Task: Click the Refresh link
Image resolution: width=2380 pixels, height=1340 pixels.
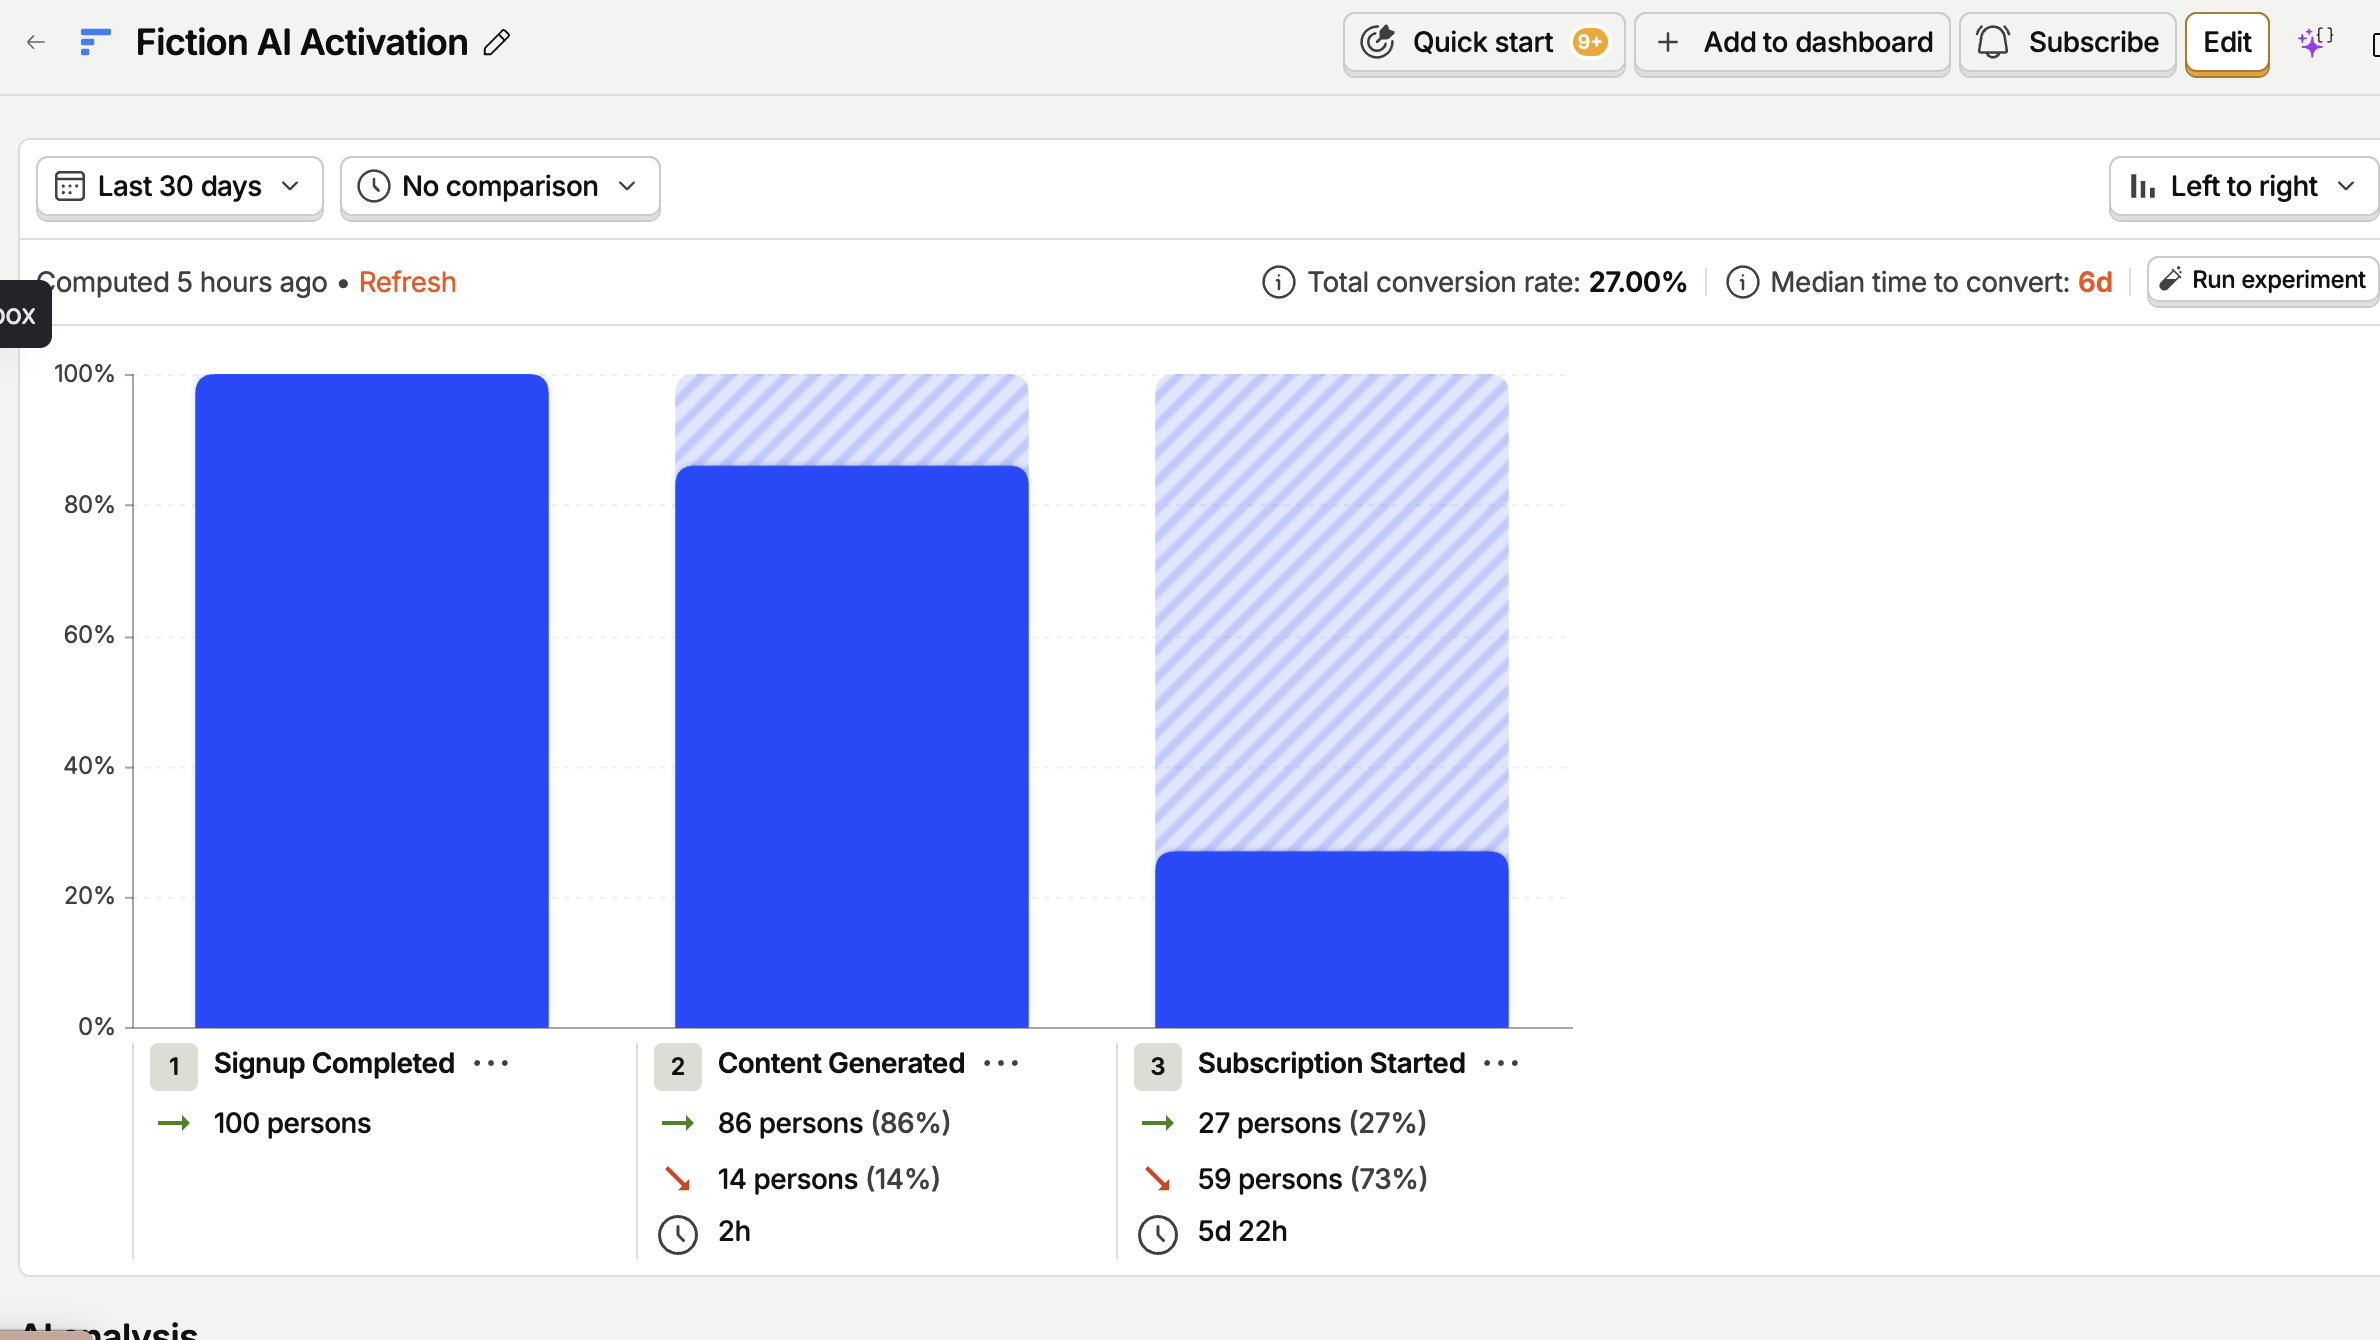Action: point(407,282)
